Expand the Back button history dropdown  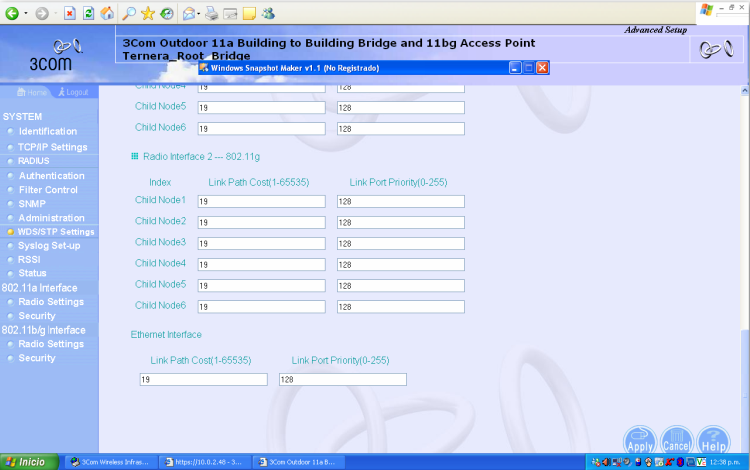[x=27, y=14]
